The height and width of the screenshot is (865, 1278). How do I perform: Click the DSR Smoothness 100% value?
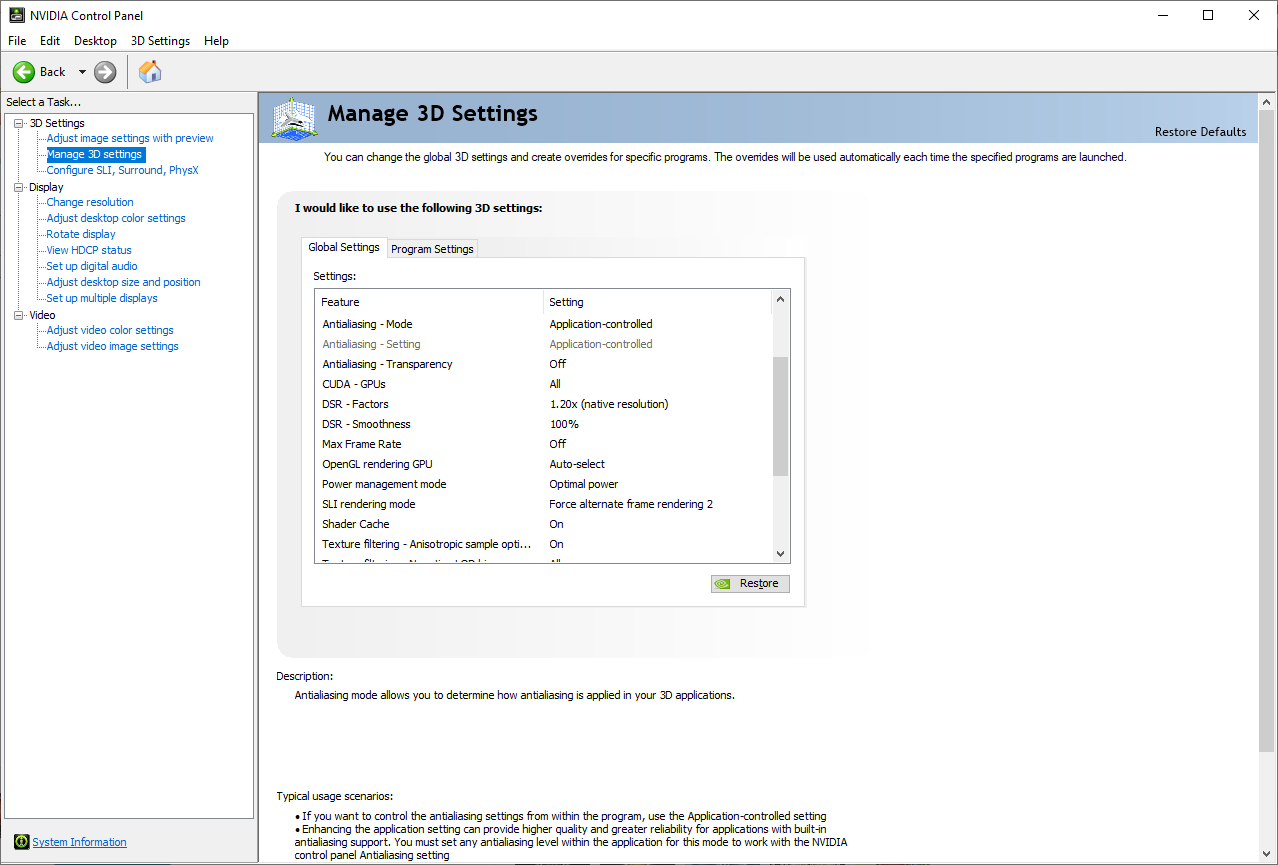click(x=564, y=424)
